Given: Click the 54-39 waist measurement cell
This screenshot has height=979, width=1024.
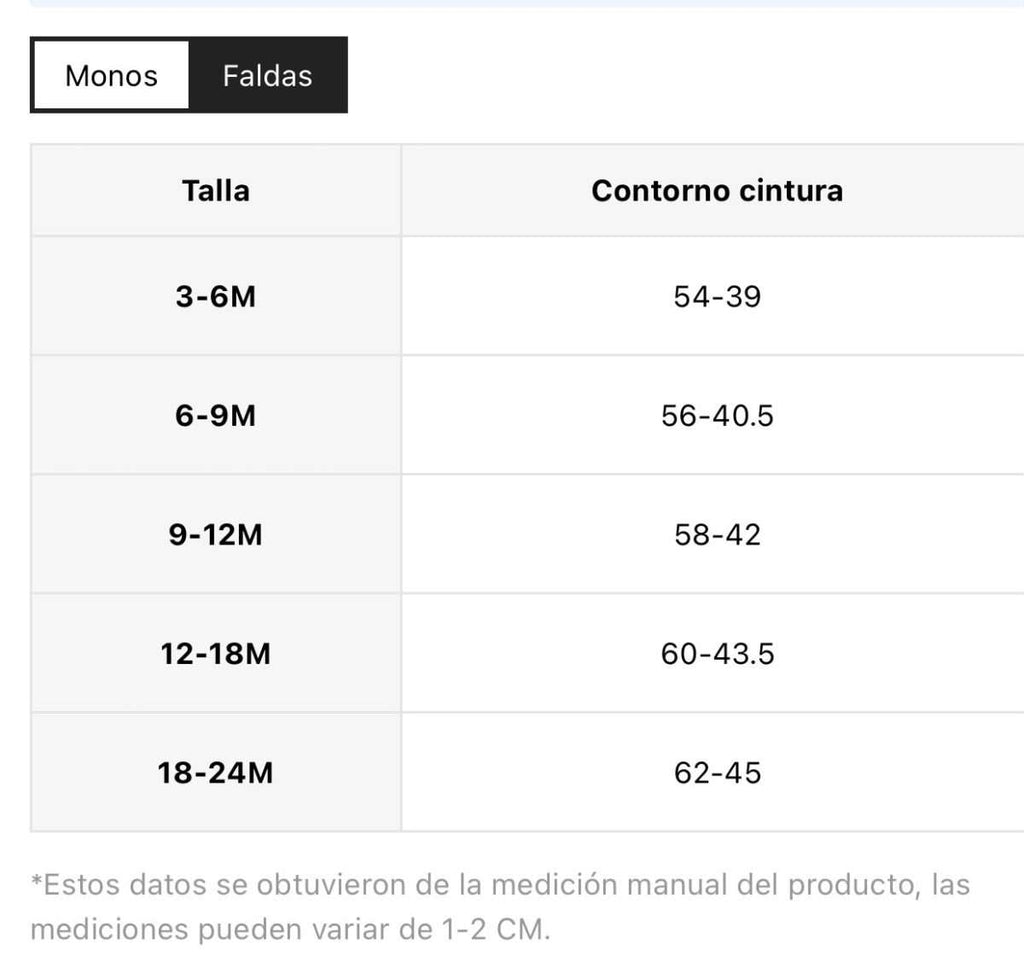Looking at the screenshot, I should tap(716, 297).
